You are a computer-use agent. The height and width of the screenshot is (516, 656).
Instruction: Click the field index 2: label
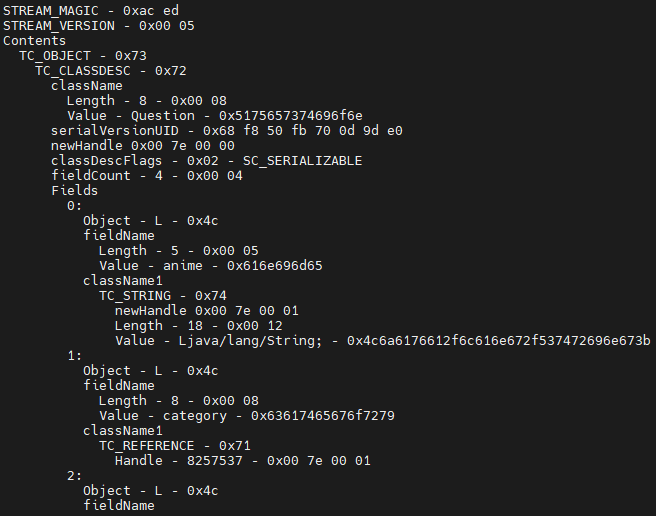click(x=74, y=476)
